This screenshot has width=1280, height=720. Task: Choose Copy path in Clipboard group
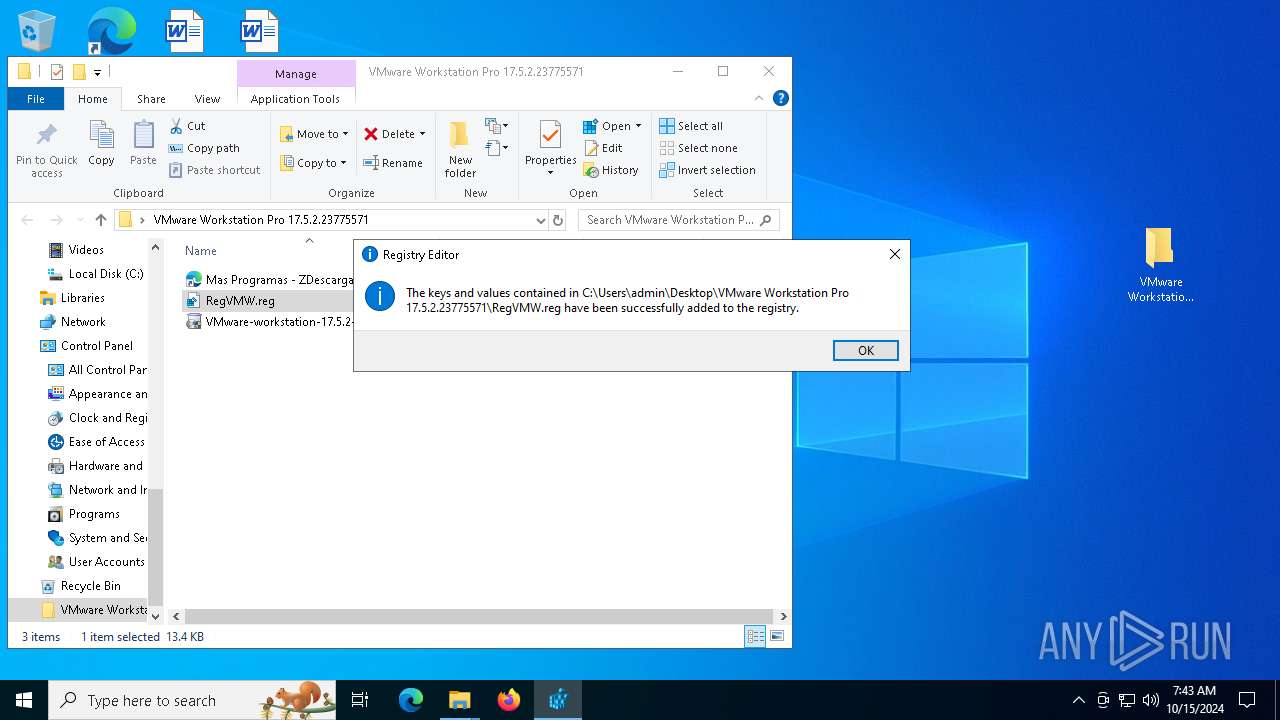coord(204,148)
